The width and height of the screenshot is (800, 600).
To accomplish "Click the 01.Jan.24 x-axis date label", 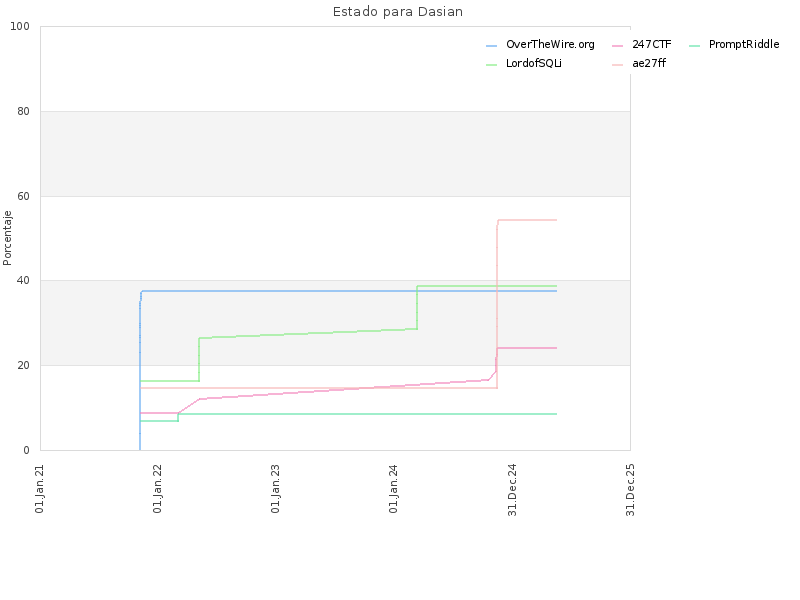I will [394, 488].
